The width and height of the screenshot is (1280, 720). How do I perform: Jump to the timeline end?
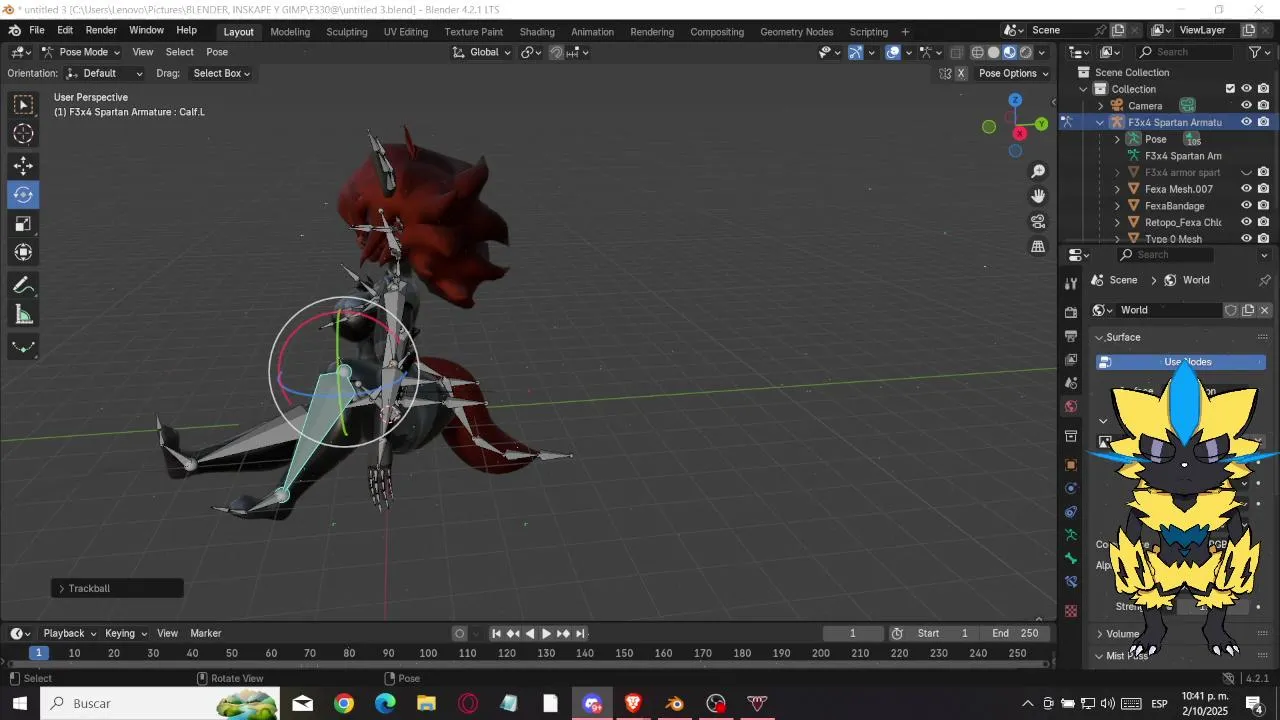click(x=580, y=633)
